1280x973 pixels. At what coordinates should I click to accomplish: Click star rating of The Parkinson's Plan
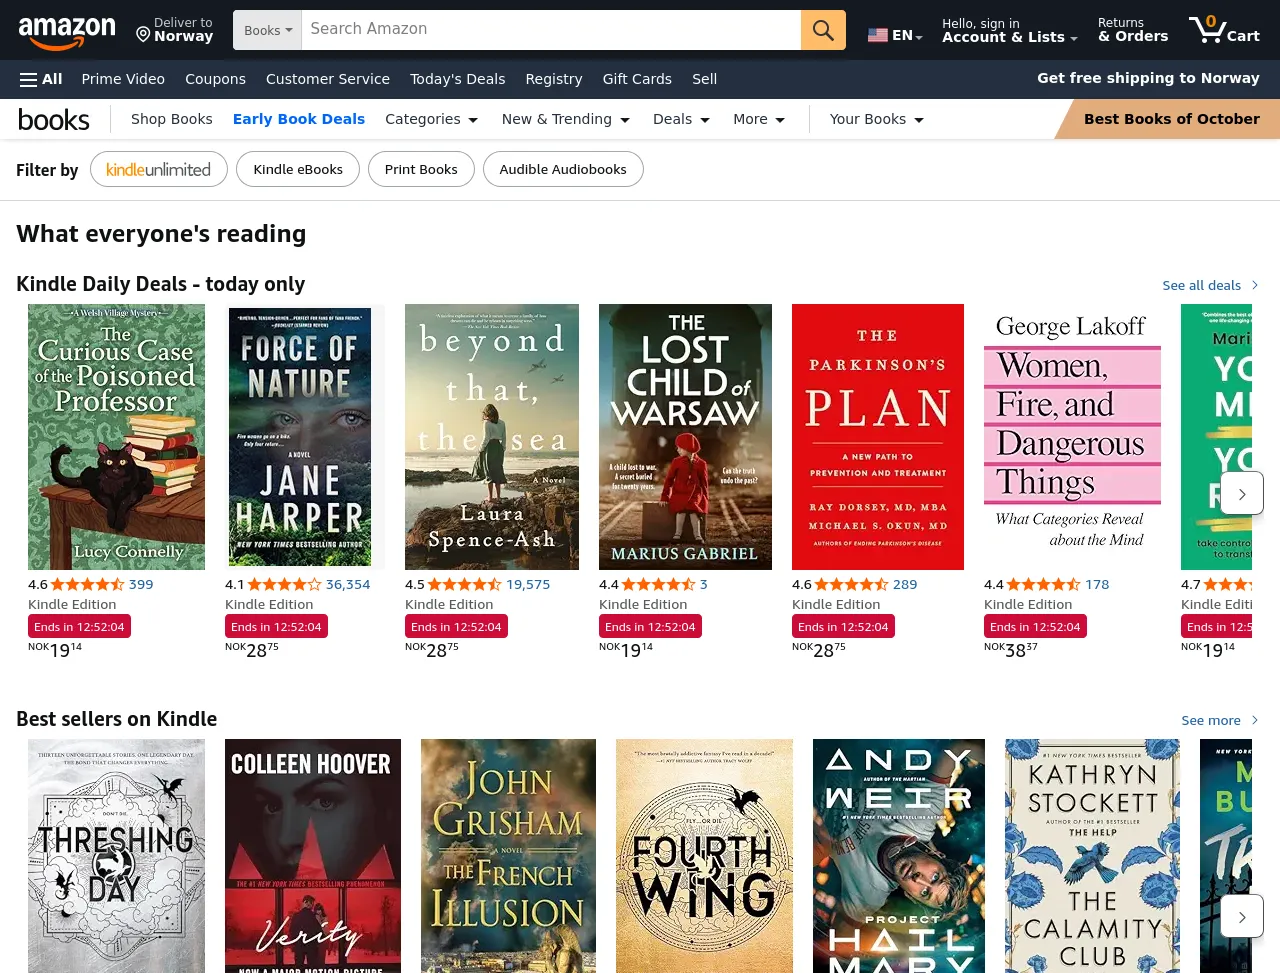(852, 584)
